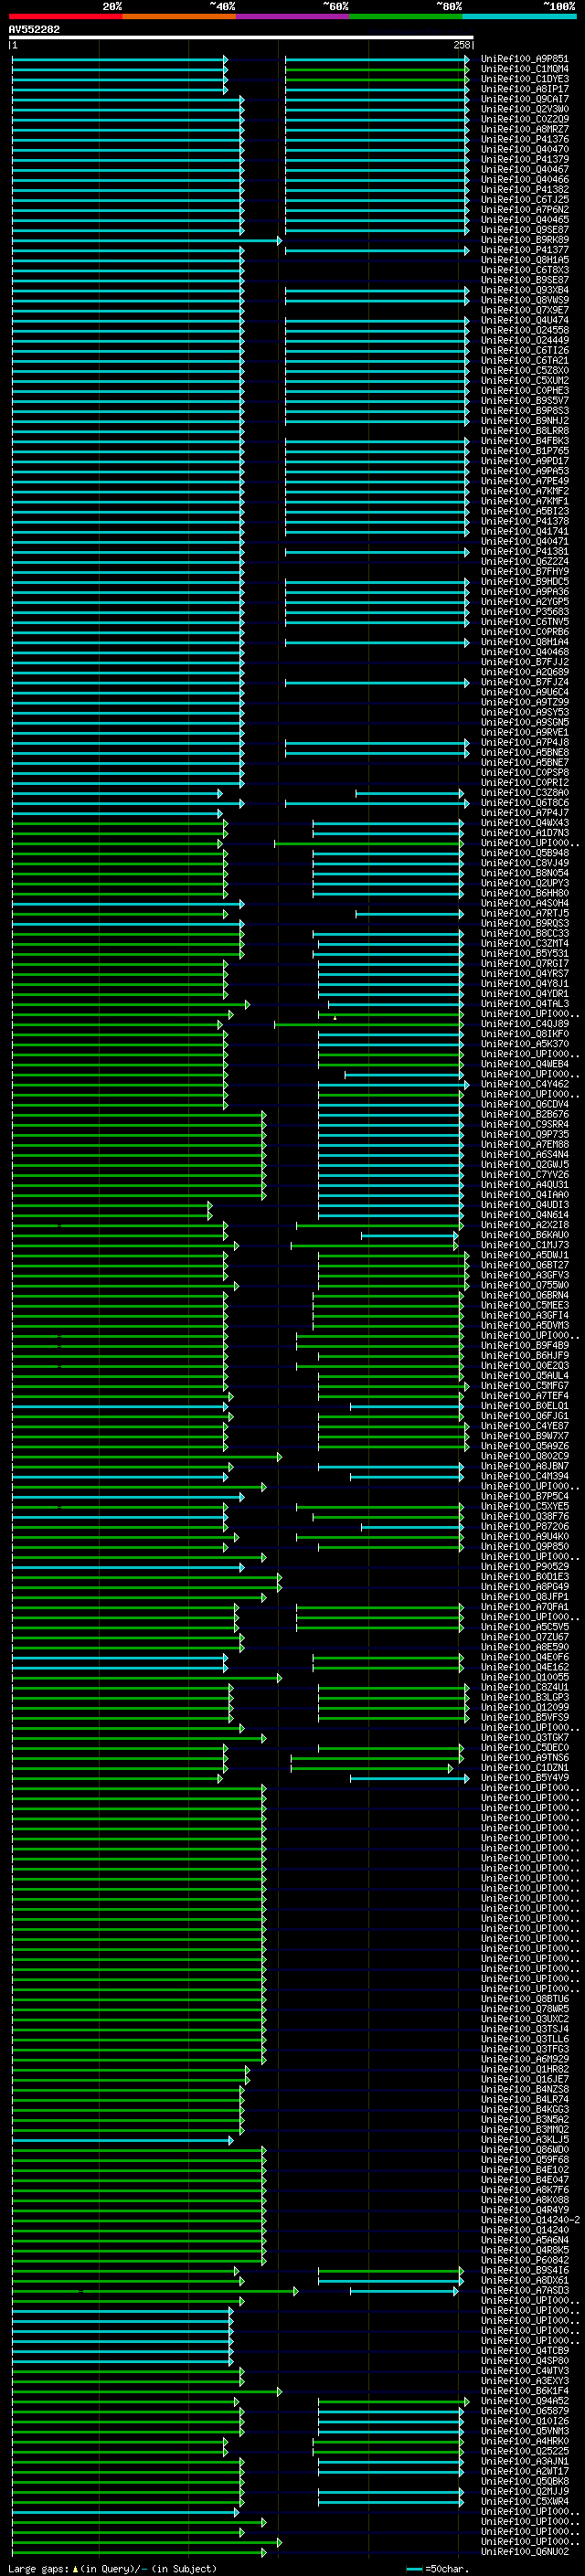Select the UniRef100_C4QJ89 label
The image size is (585, 2576).
coord(524,1024)
